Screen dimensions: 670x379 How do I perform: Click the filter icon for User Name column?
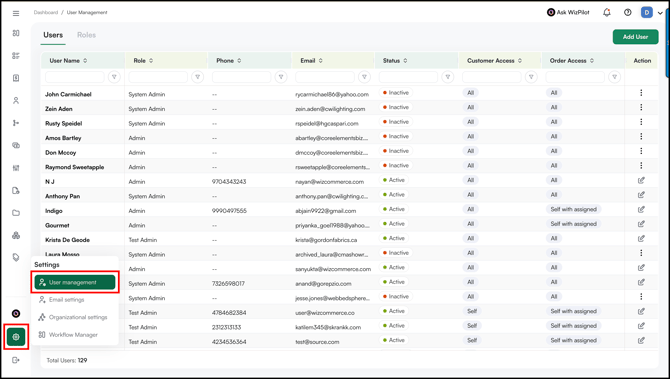tap(114, 77)
